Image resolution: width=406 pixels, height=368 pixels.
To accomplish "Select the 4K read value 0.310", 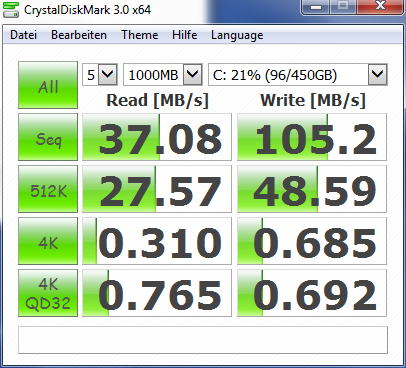I will coord(157,241).
